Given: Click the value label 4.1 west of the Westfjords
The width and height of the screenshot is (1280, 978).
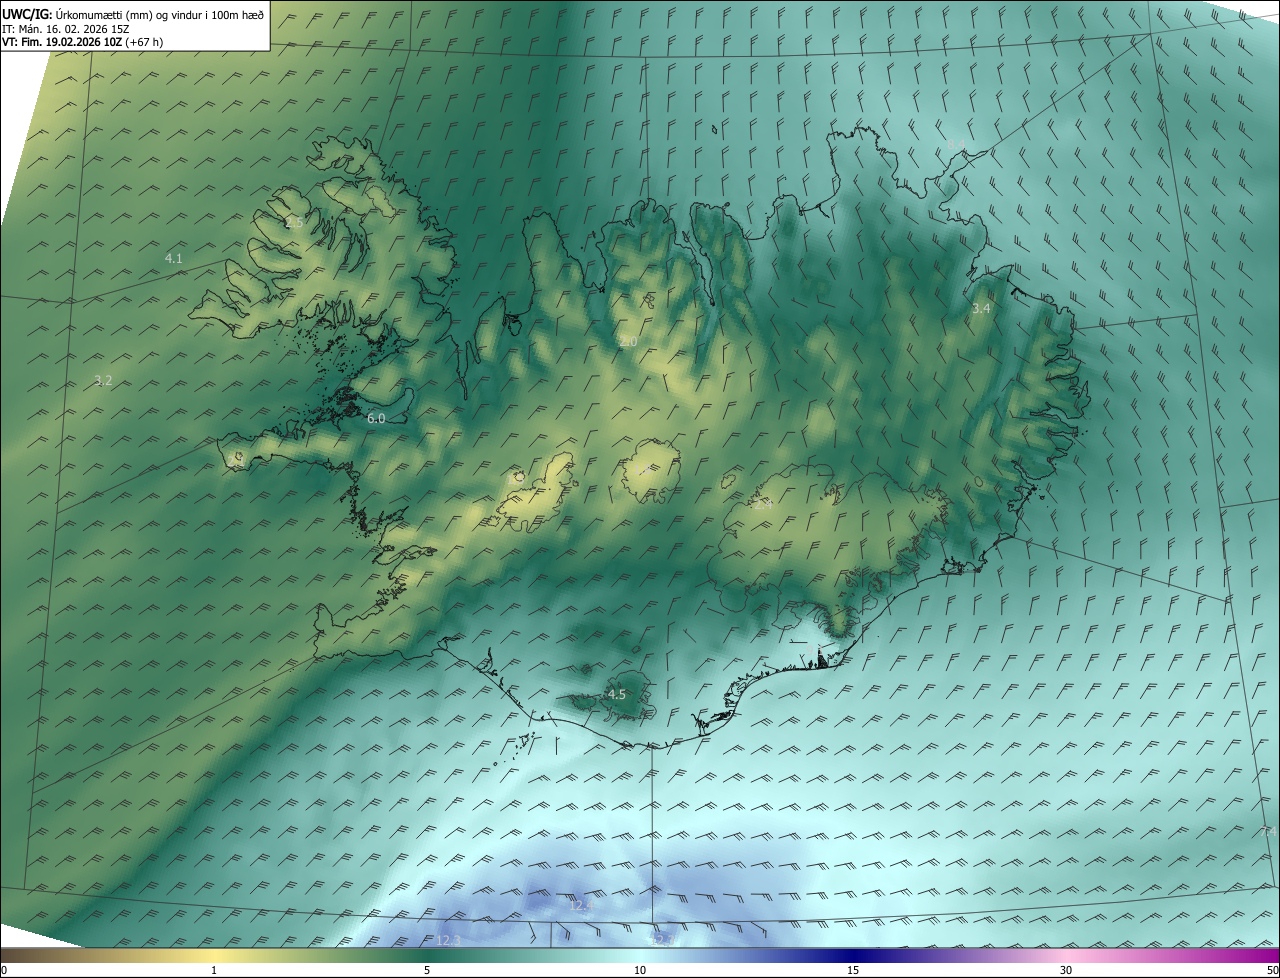Looking at the screenshot, I should [173, 259].
